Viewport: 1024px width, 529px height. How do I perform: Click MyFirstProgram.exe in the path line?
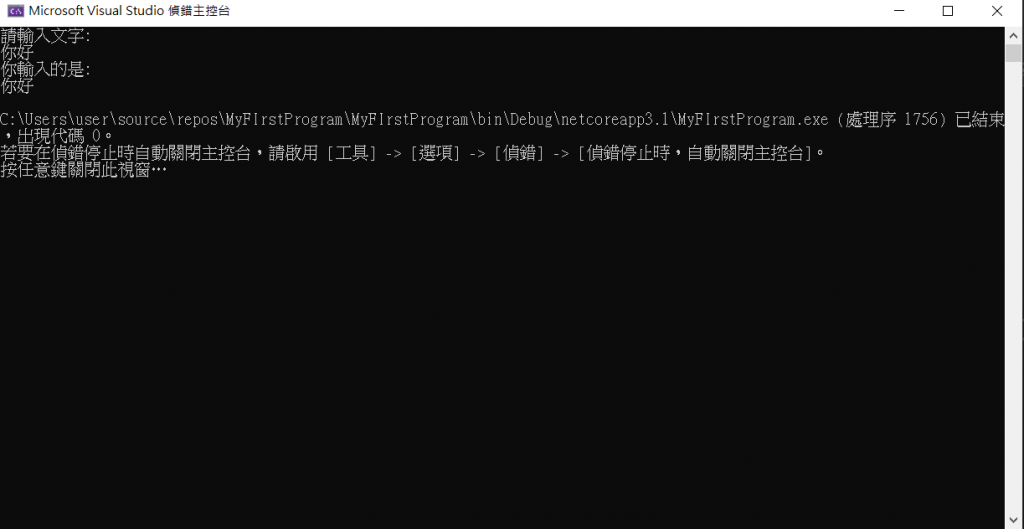point(753,120)
